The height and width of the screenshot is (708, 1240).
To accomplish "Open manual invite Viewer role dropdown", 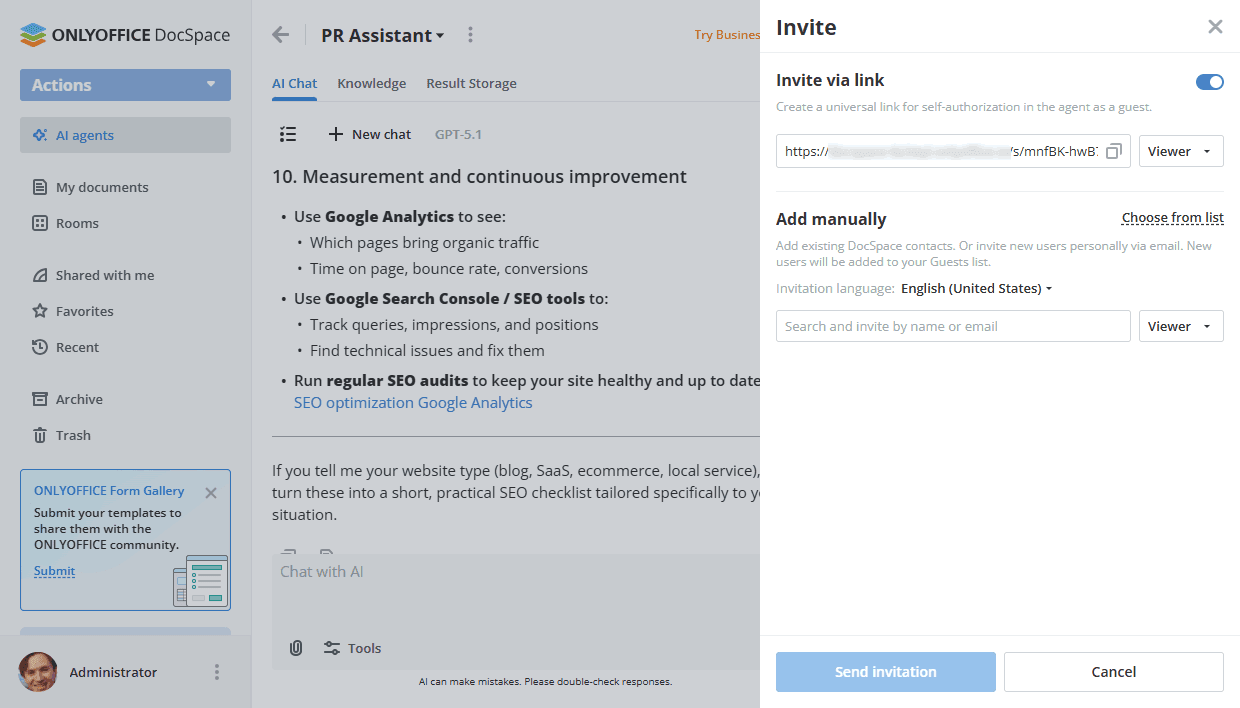I will coord(1181,326).
